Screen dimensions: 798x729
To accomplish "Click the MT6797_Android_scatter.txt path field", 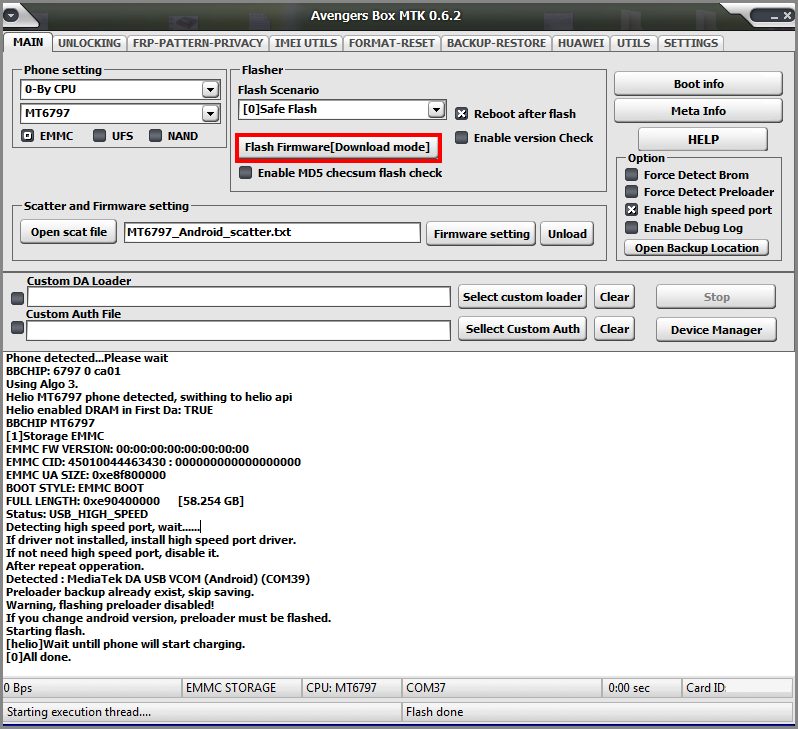I will pyautogui.click(x=272, y=233).
